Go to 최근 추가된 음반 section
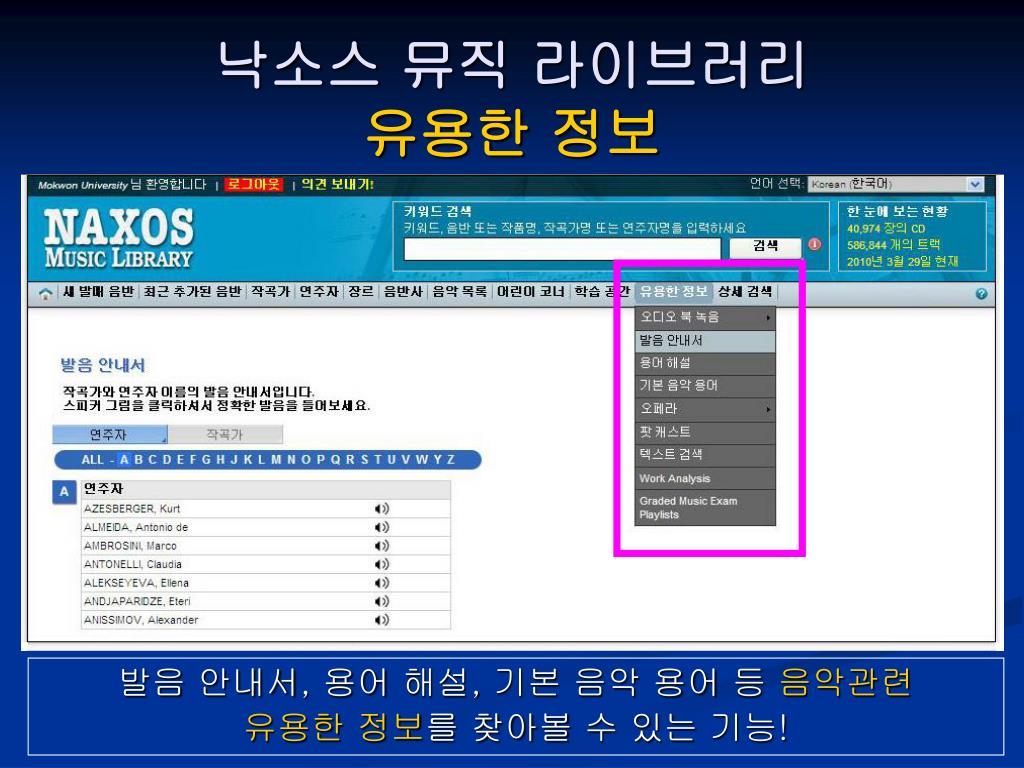 click(x=193, y=292)
